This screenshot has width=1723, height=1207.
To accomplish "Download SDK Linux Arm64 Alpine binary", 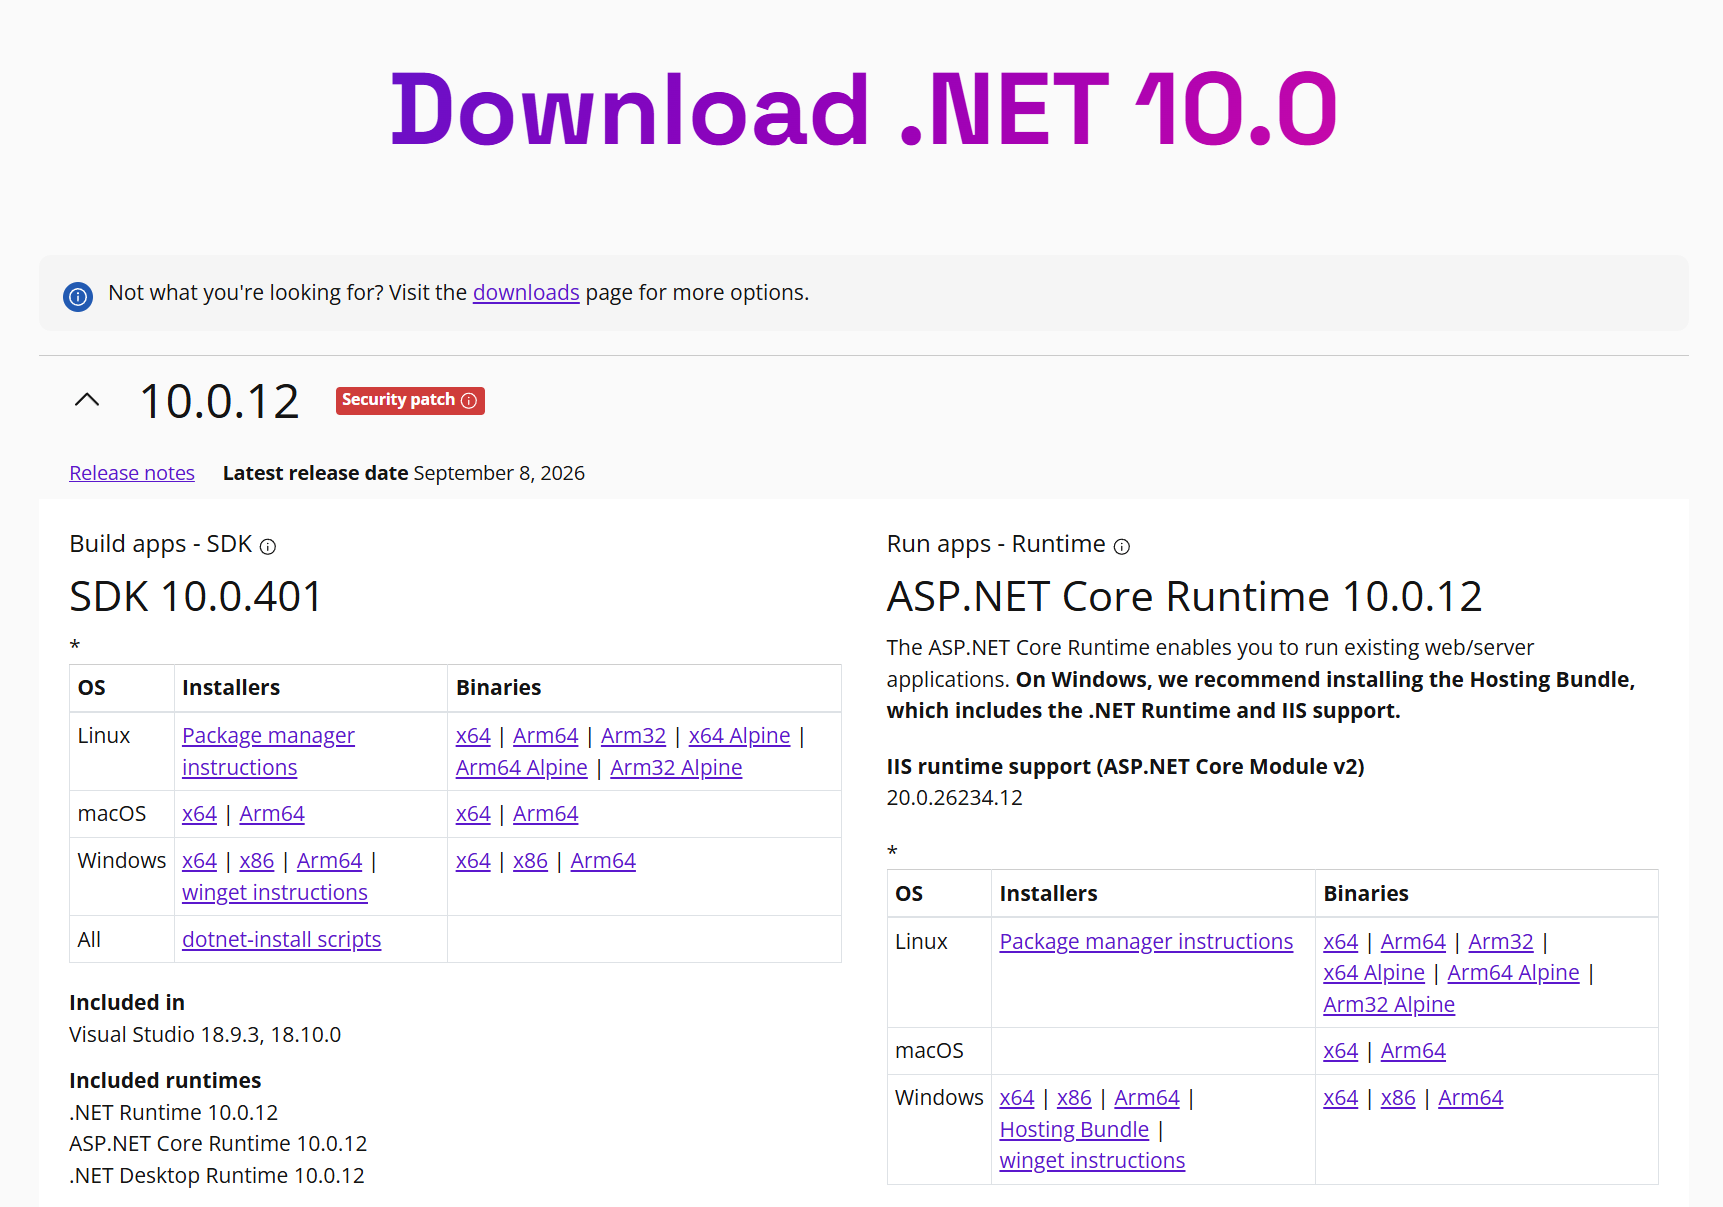I will click(522, 768).
